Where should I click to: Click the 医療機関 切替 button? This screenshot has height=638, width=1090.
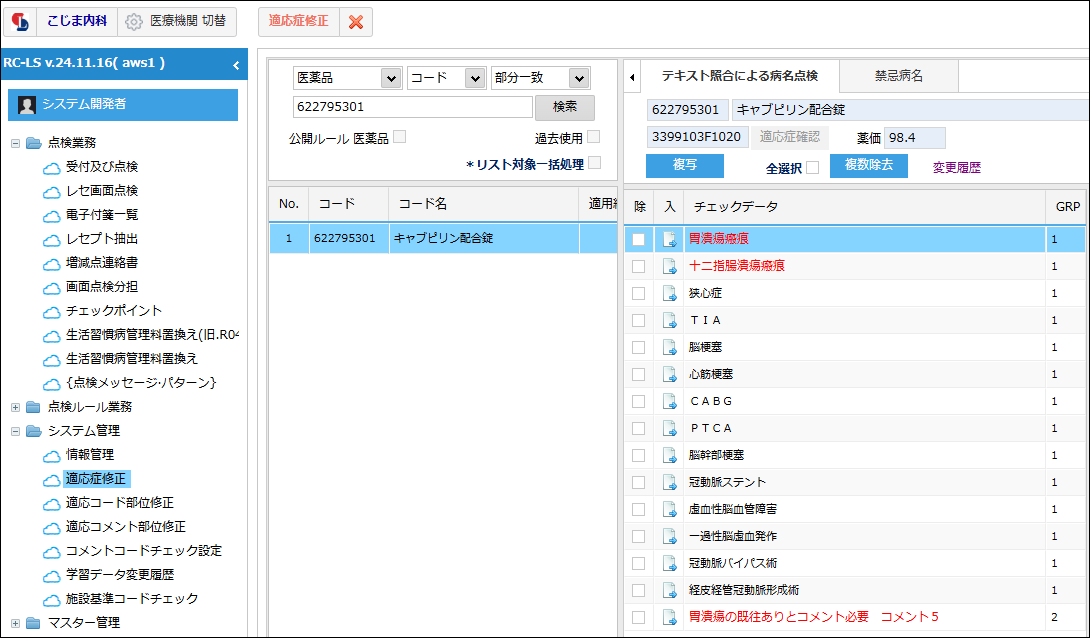[177, 22]
